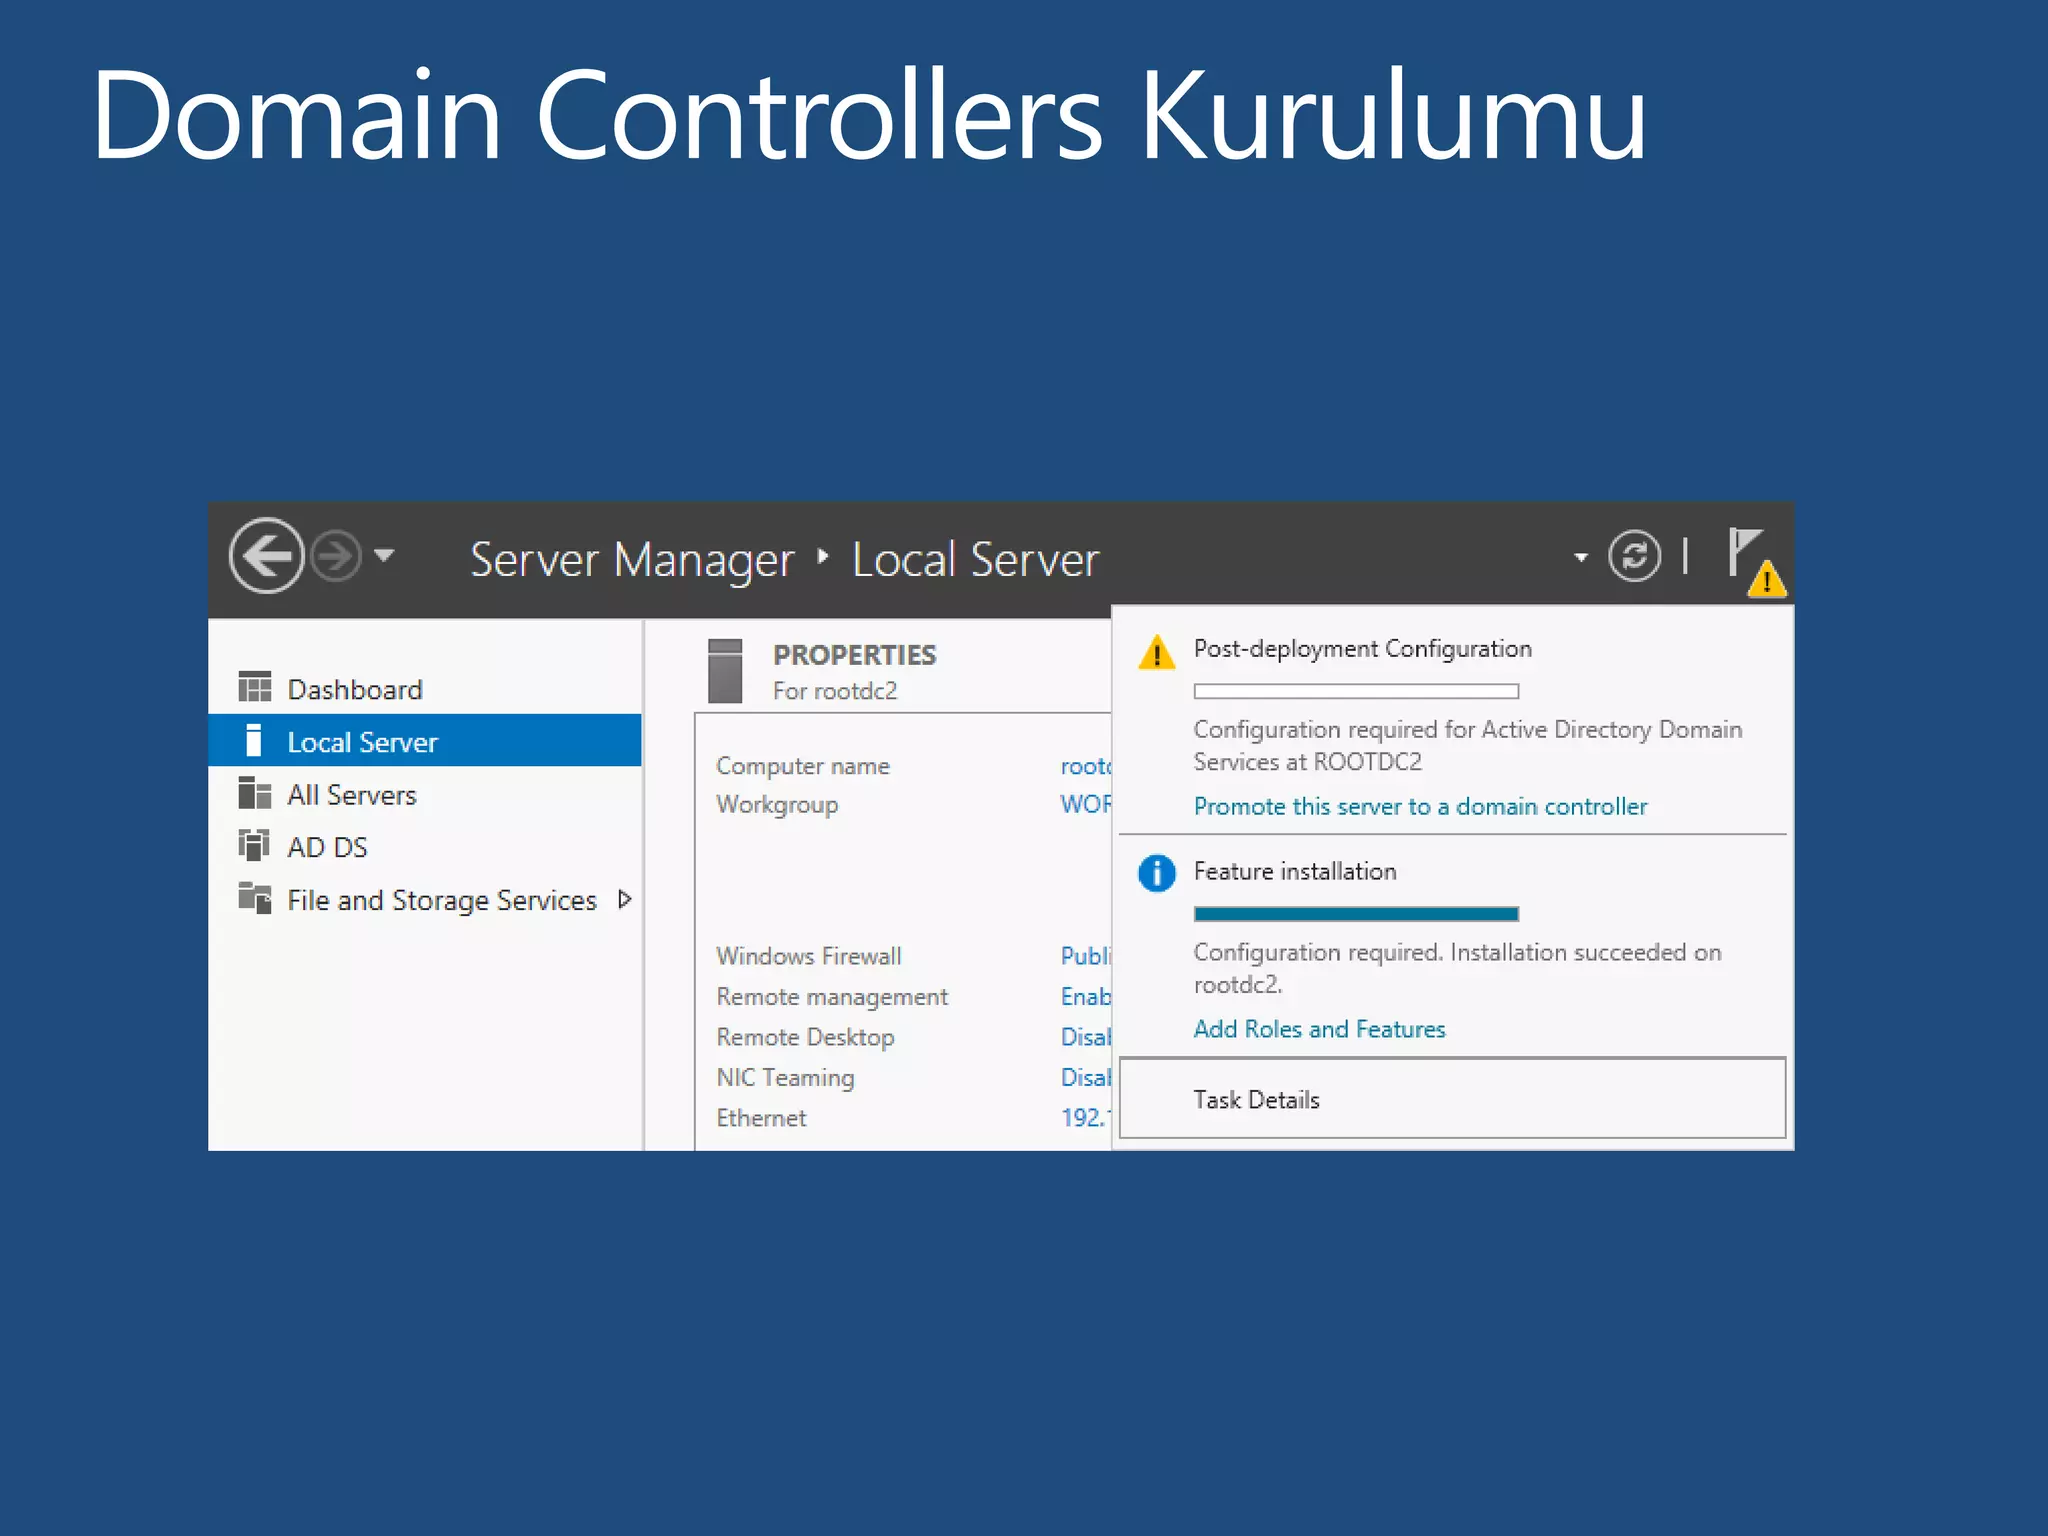Click the 'NIC Teaming' label

point(785,1077)
